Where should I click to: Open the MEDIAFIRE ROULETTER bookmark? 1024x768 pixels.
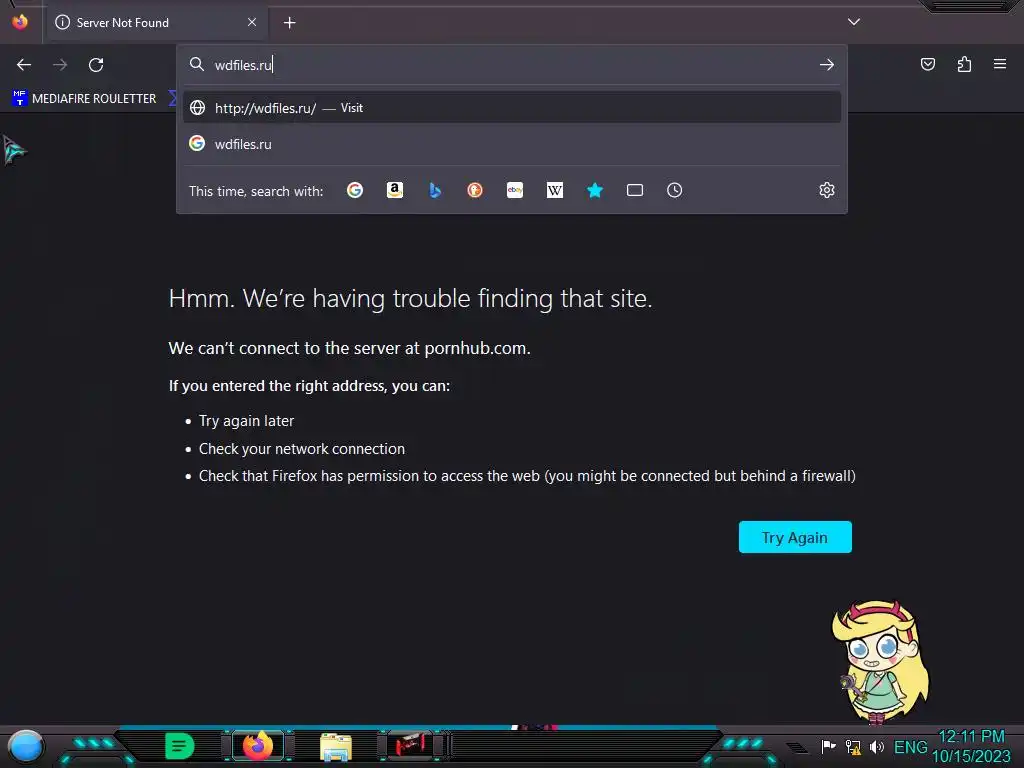(84, 99)
